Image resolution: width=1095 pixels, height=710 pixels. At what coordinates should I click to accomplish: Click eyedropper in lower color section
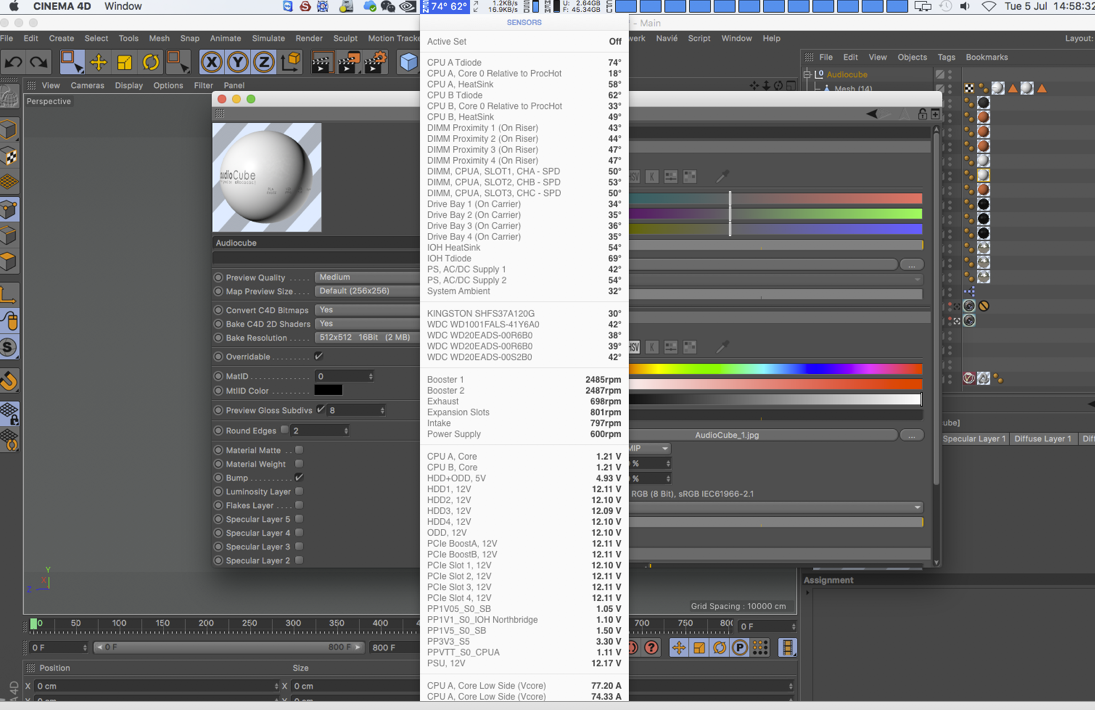pyautogui.click(x=723, y=346)
